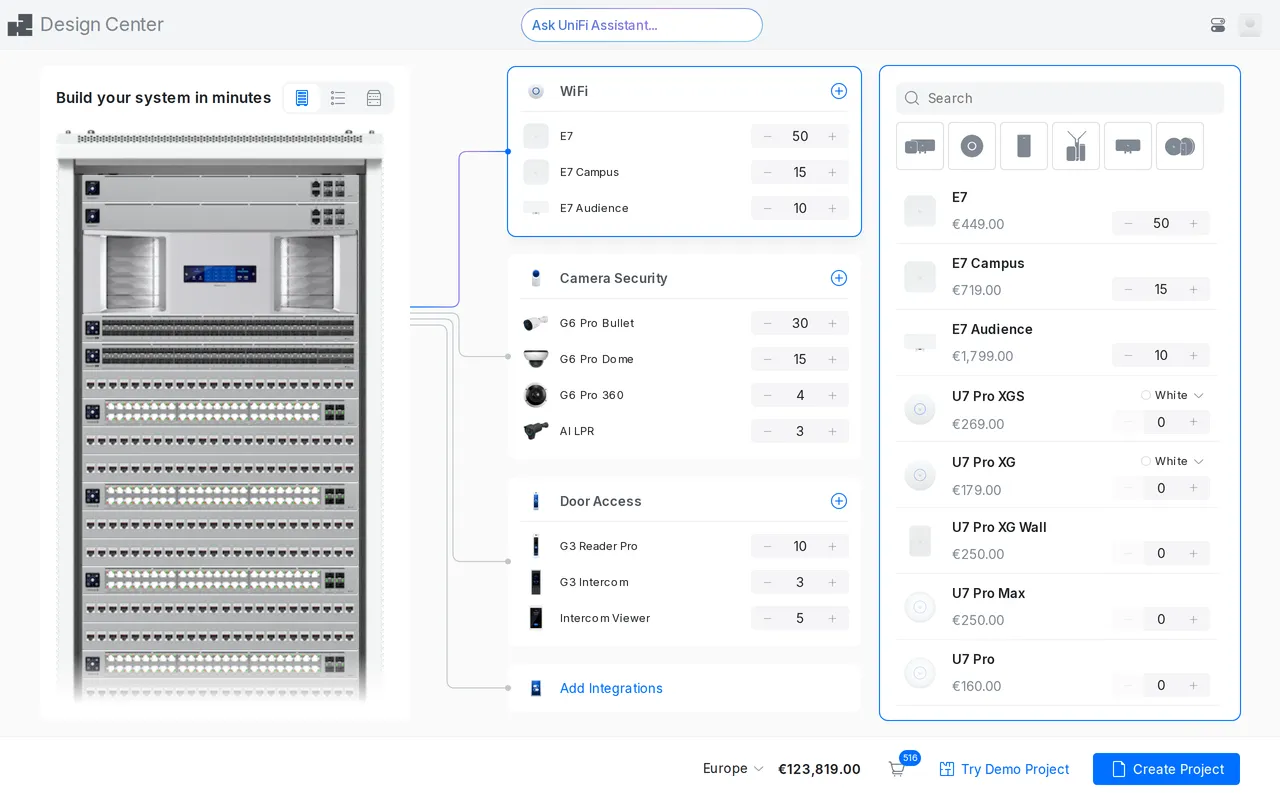Click the search magnifier icon
This screenshot has width=1280, height=800.
coord(912,98)
